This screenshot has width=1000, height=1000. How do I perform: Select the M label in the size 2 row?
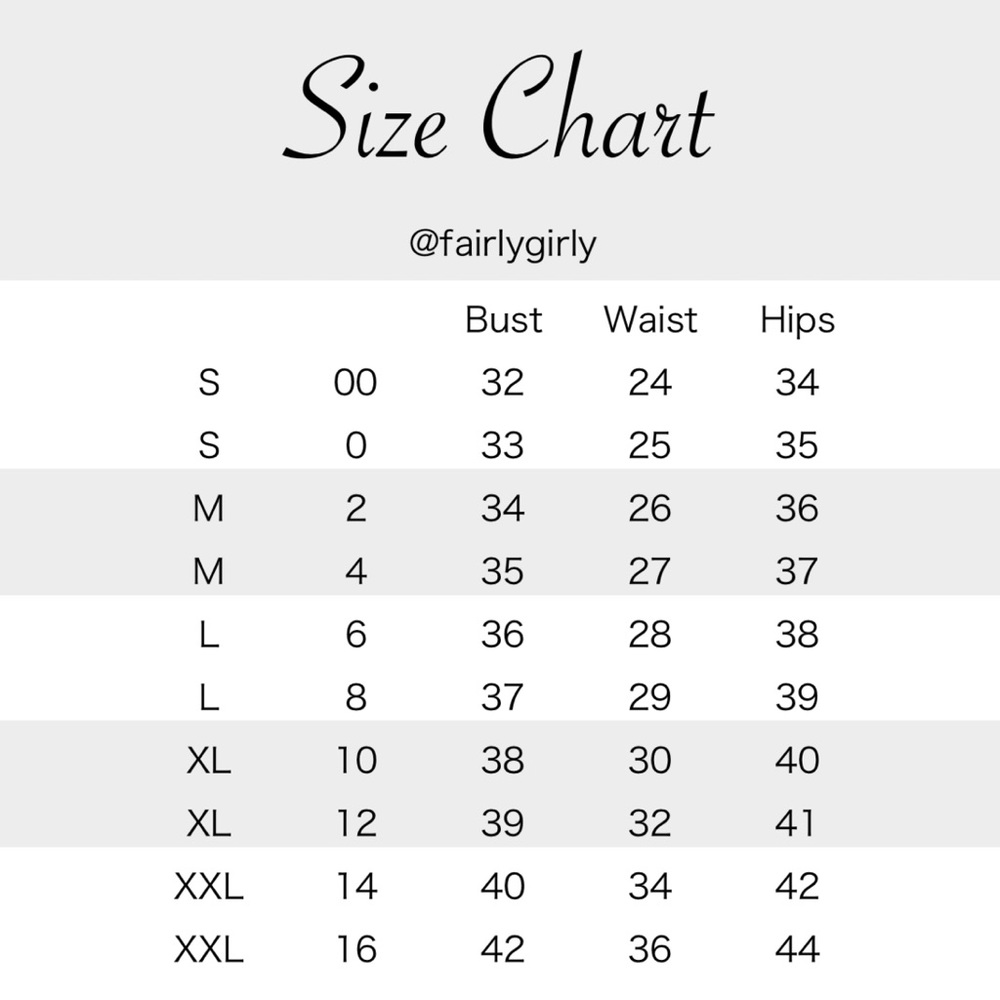tap(209, 509)
